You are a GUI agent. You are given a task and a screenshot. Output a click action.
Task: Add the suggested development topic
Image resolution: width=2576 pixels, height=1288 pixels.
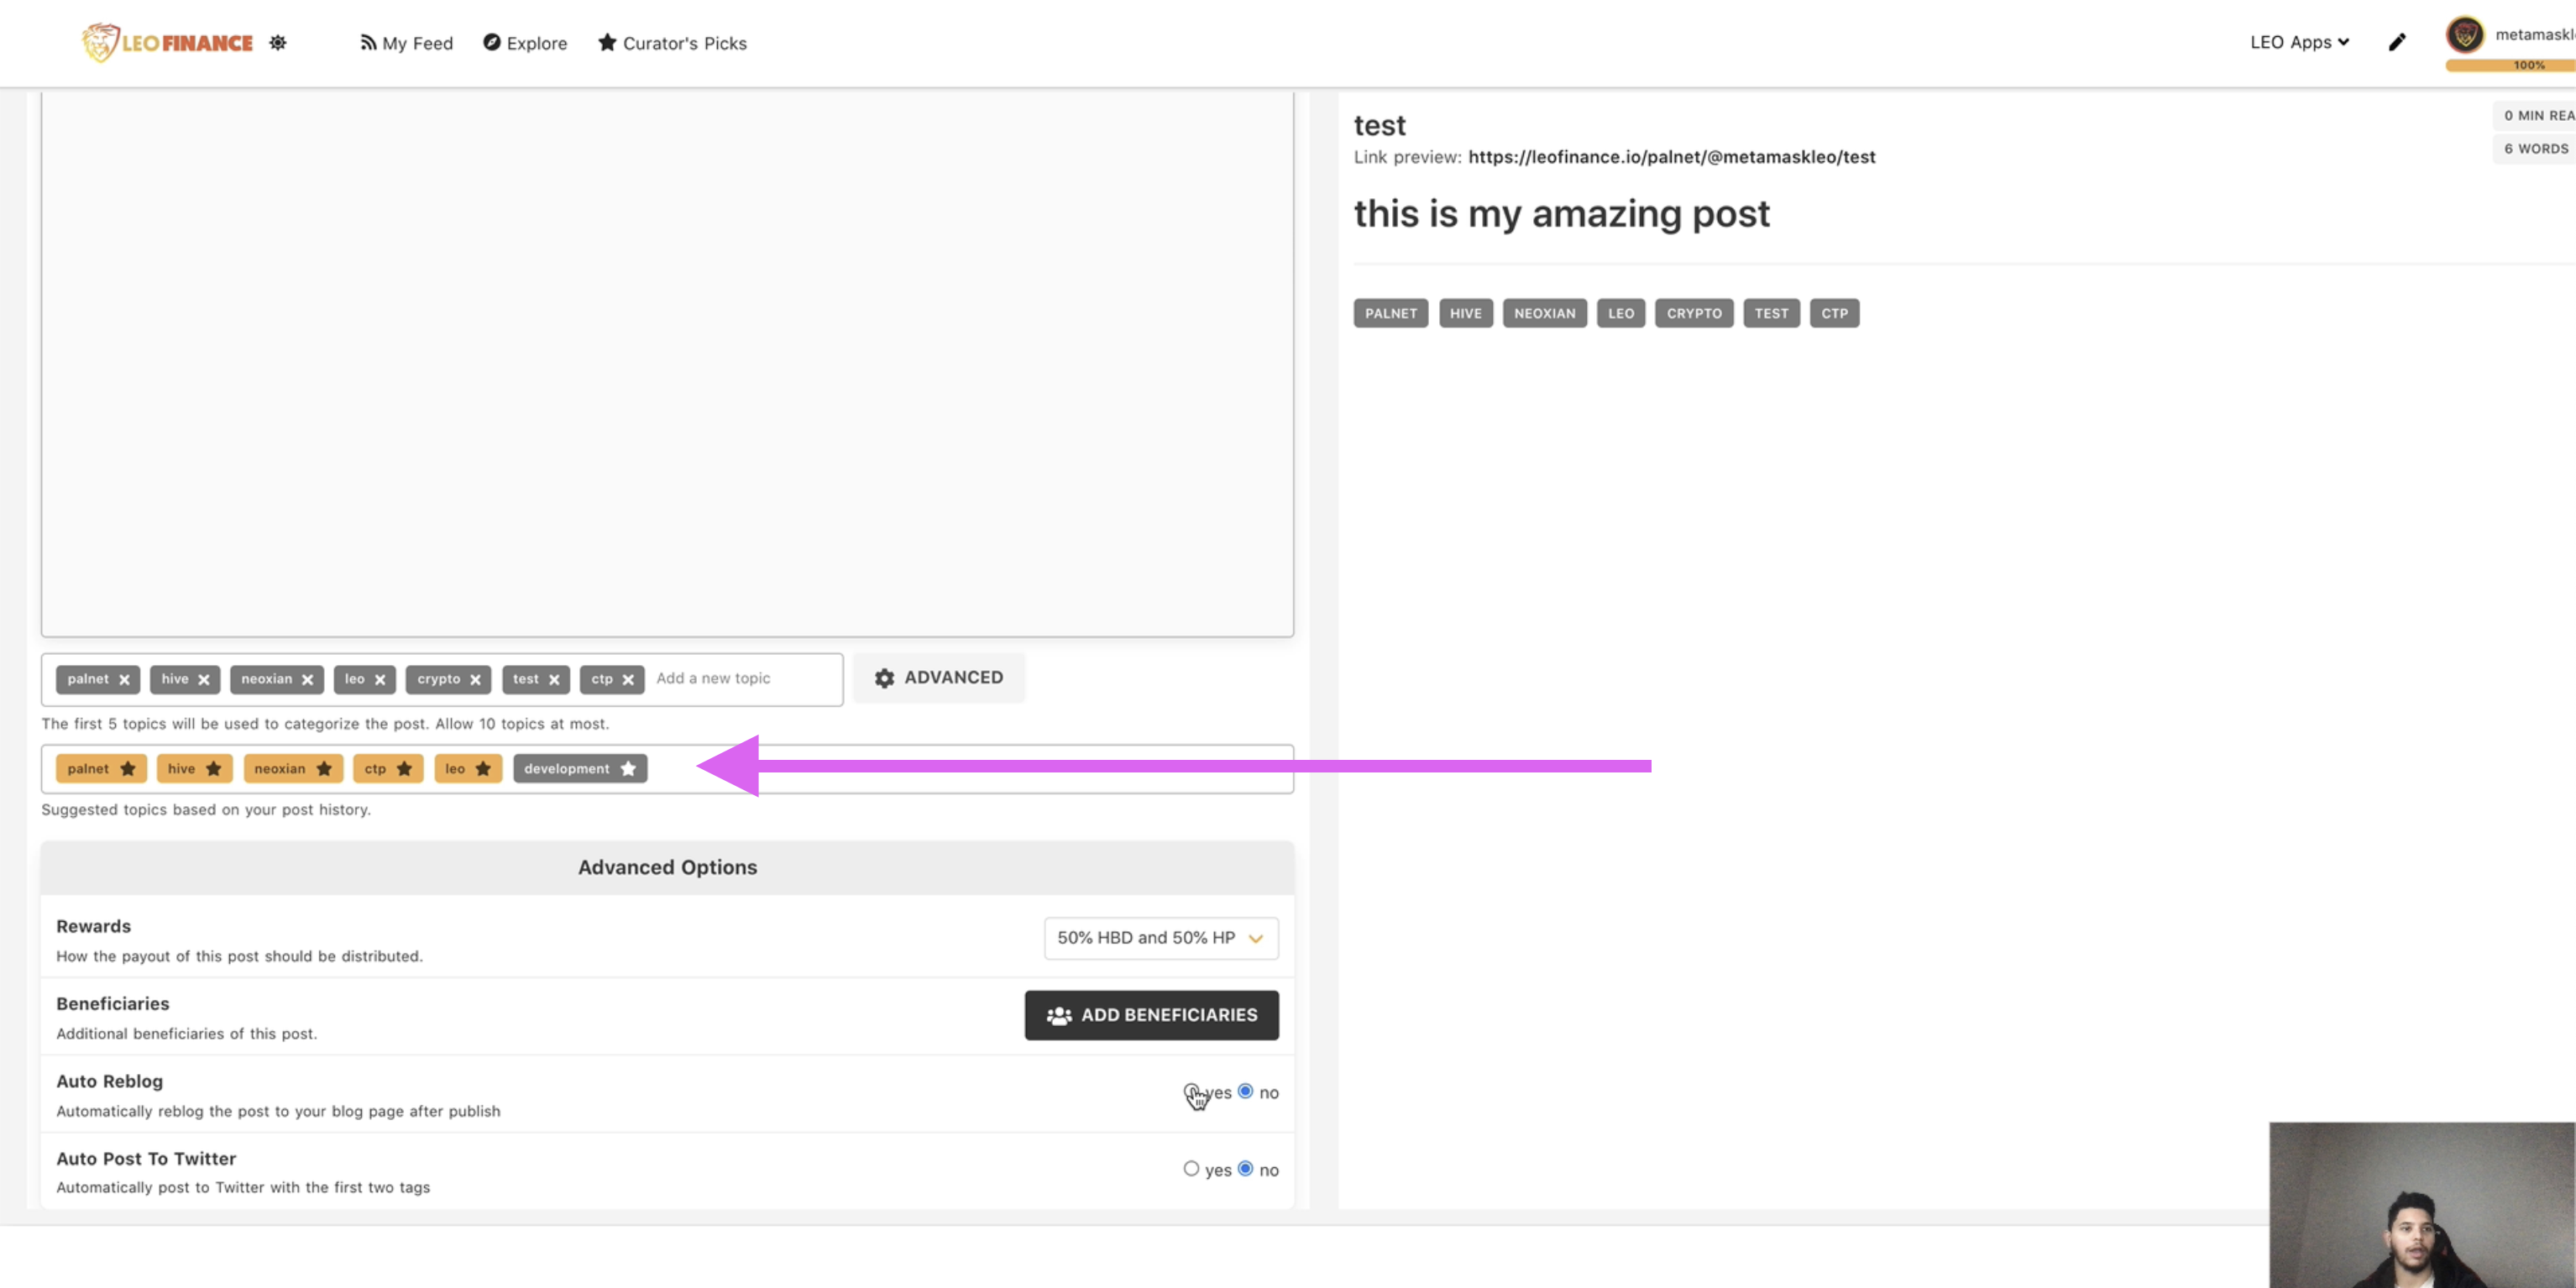[580, 769]
